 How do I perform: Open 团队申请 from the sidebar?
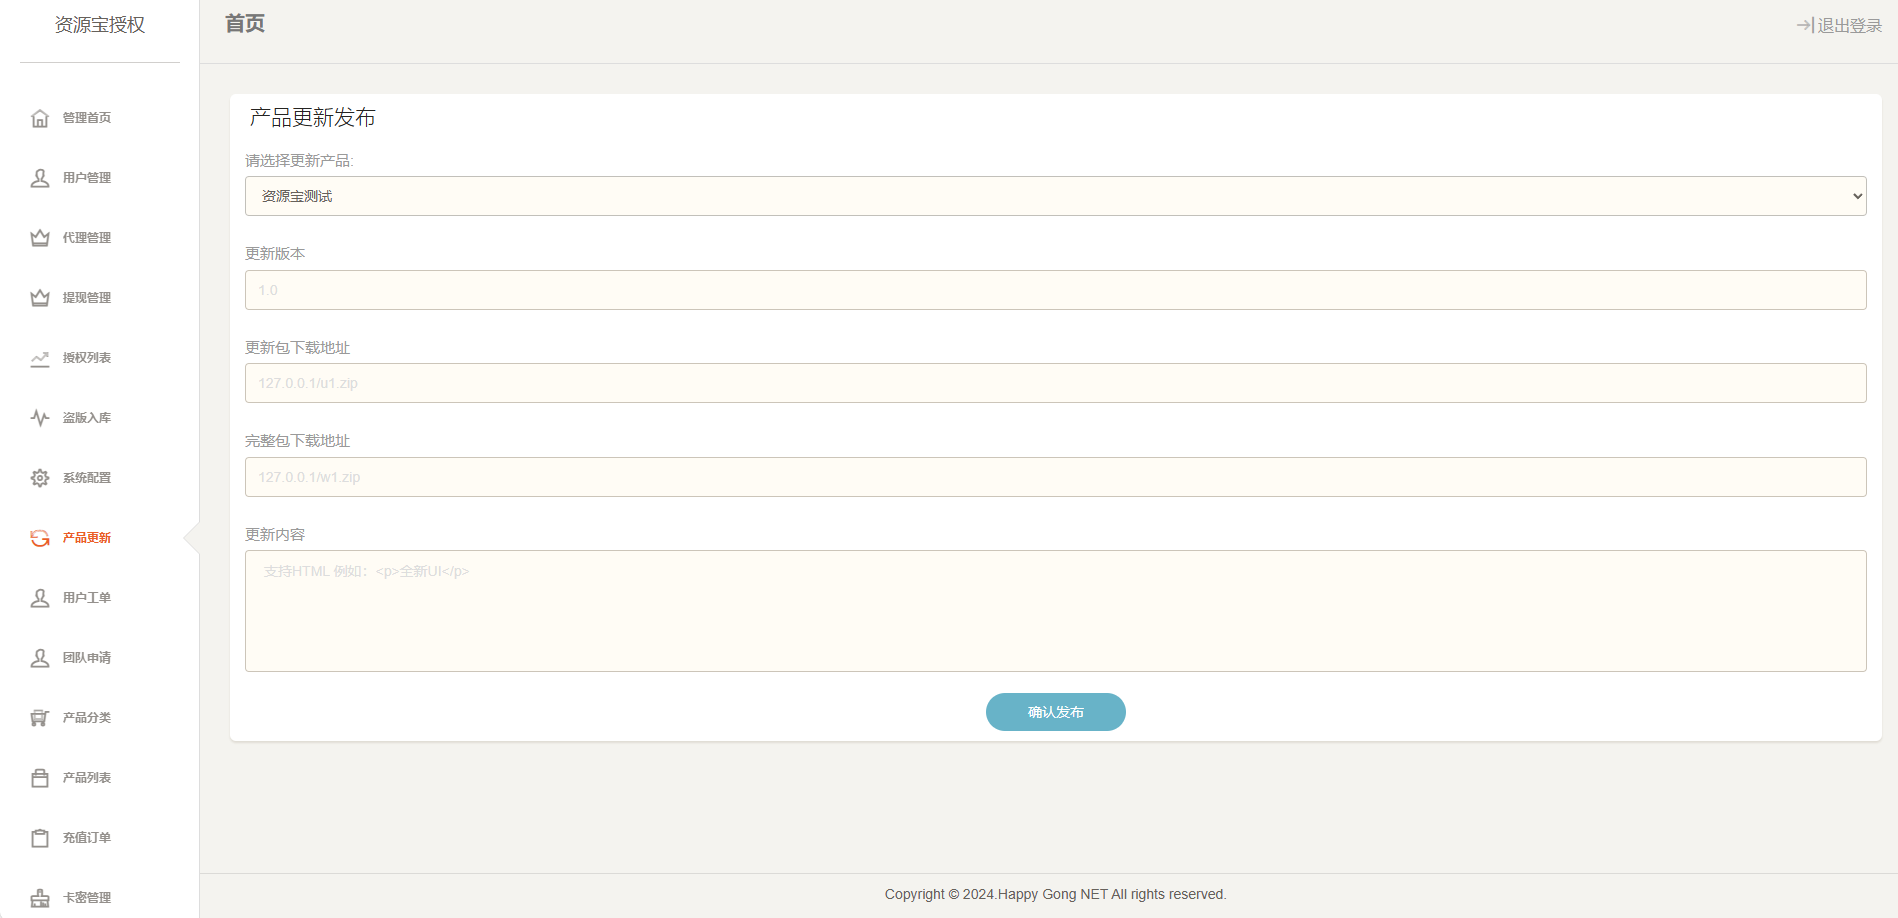pyautogui.click(x=87, y=658)
